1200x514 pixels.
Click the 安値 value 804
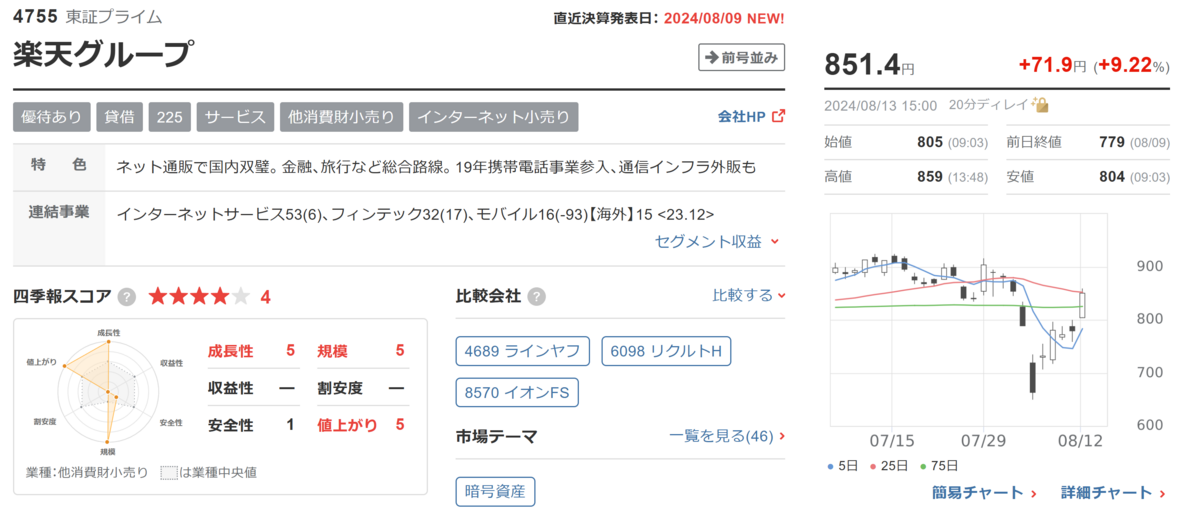tap(1112, 176)
